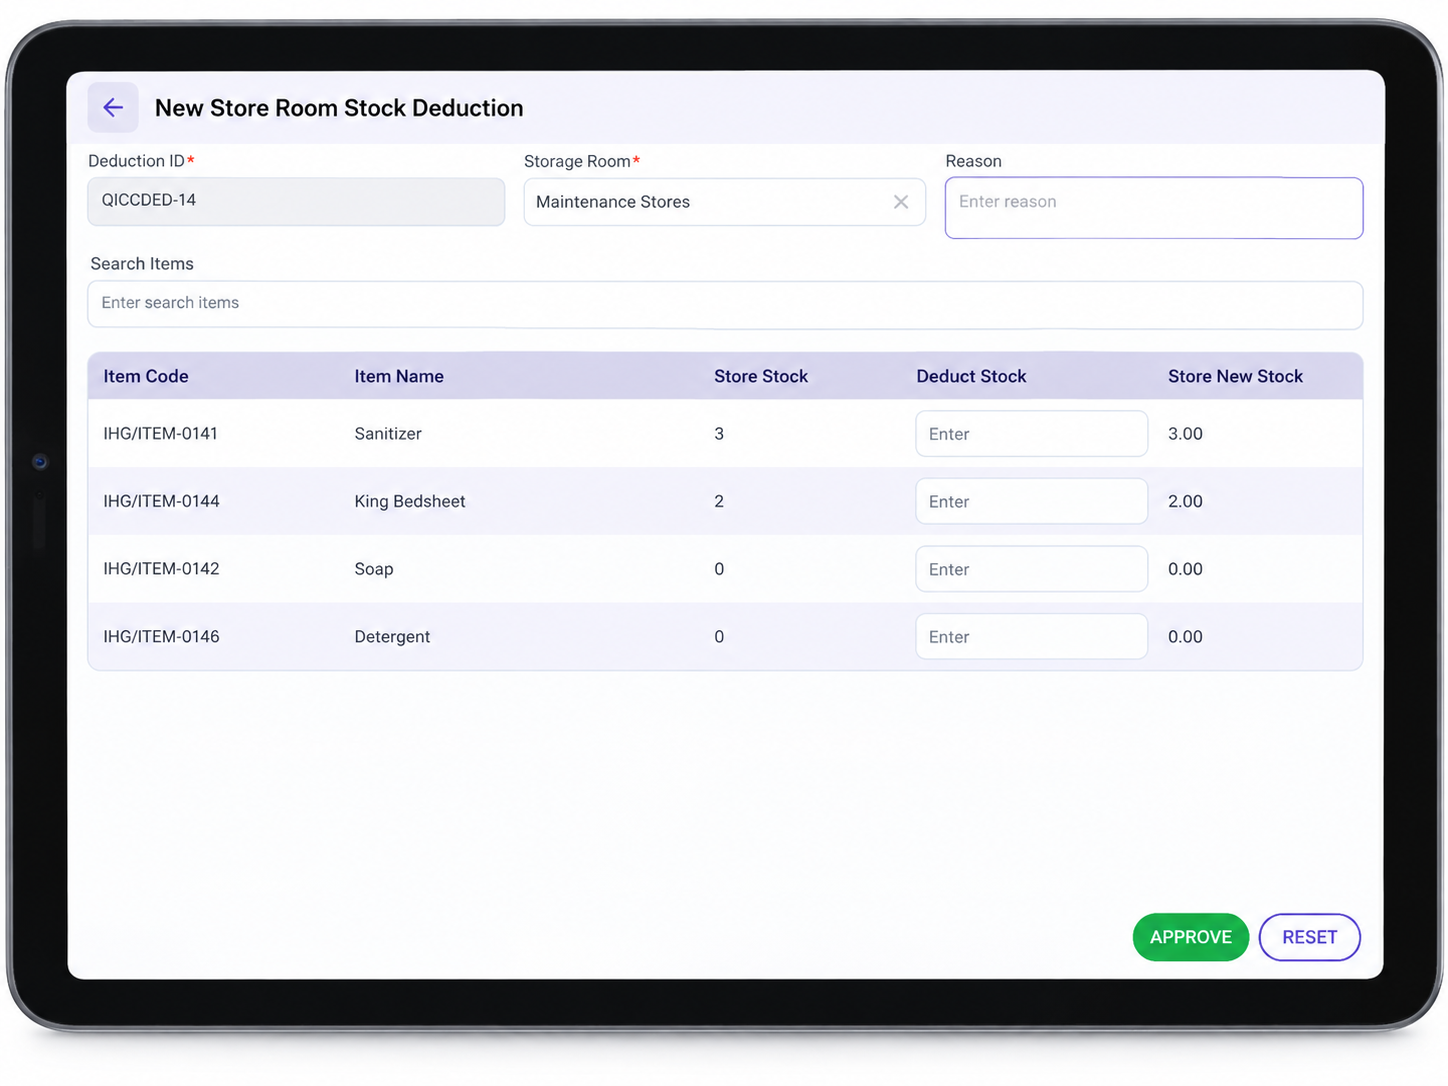Select King Bedsheet's new stock value 2.00
This screenshot has height=1086, width=1448.
point(1185,501)
